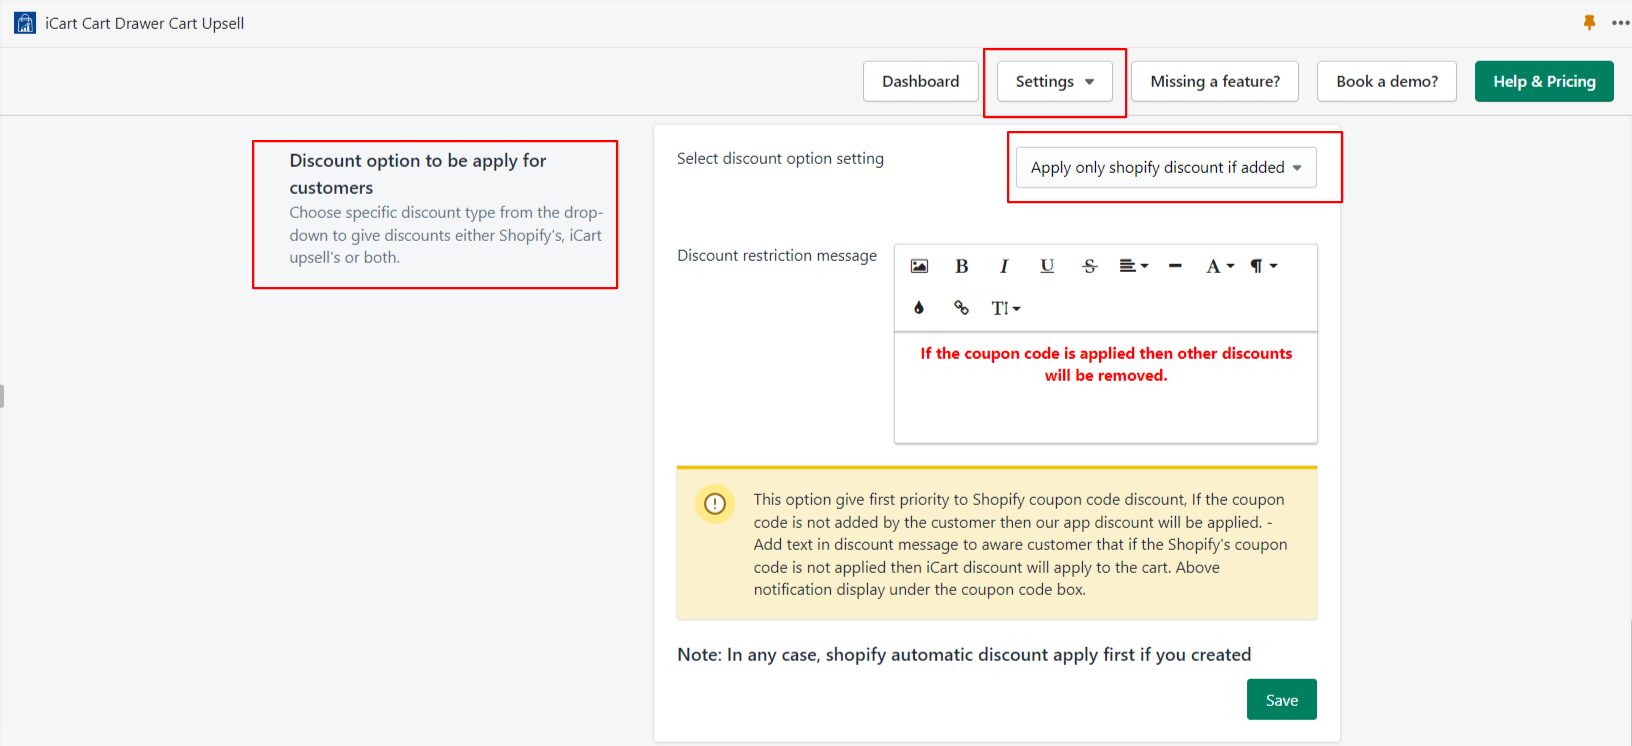The image size is (1632, 746).
Task: Expand the Settings dropdown menu
Action: [1054, 81]
